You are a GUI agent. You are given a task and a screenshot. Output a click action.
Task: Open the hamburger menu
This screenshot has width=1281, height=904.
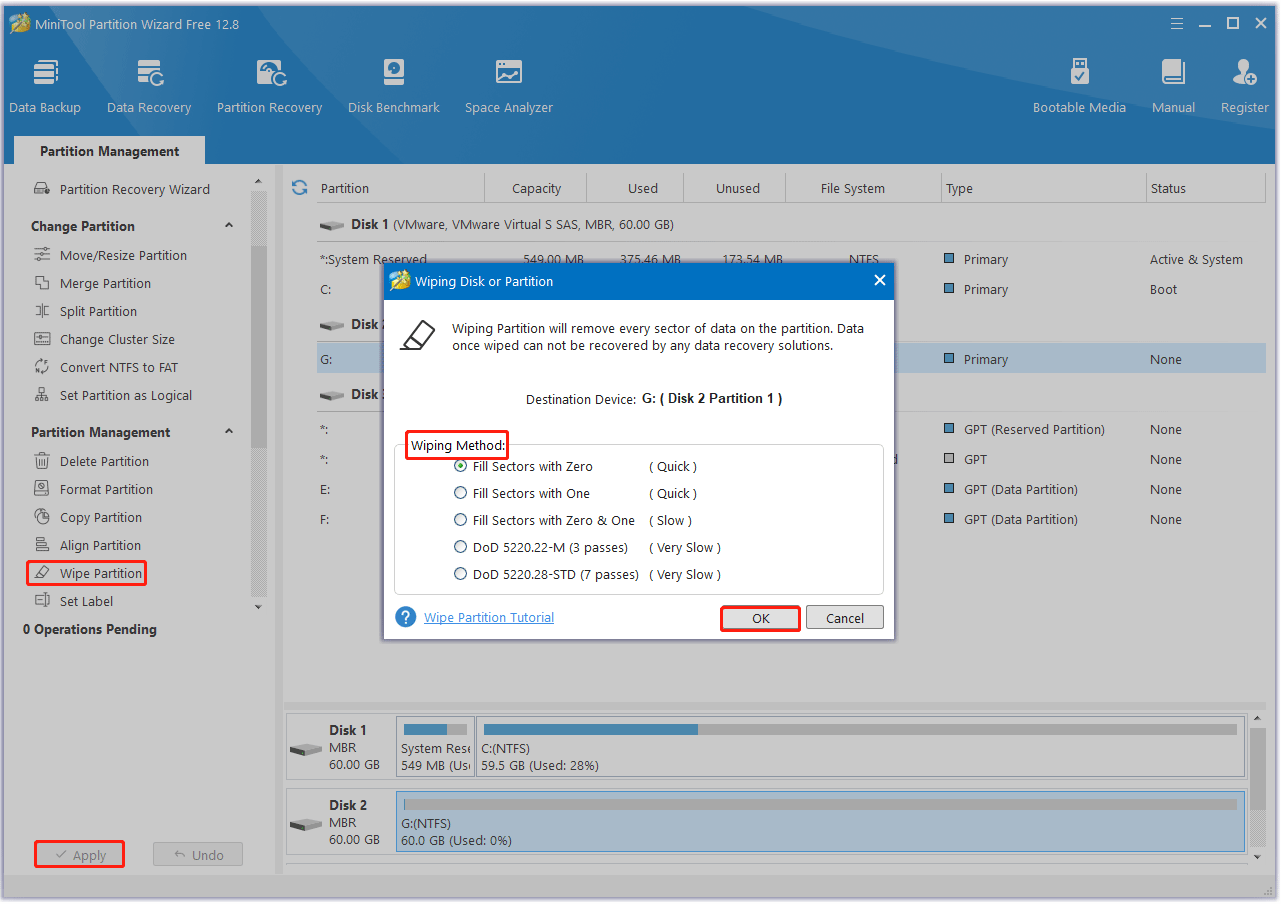pos(1176,22)
